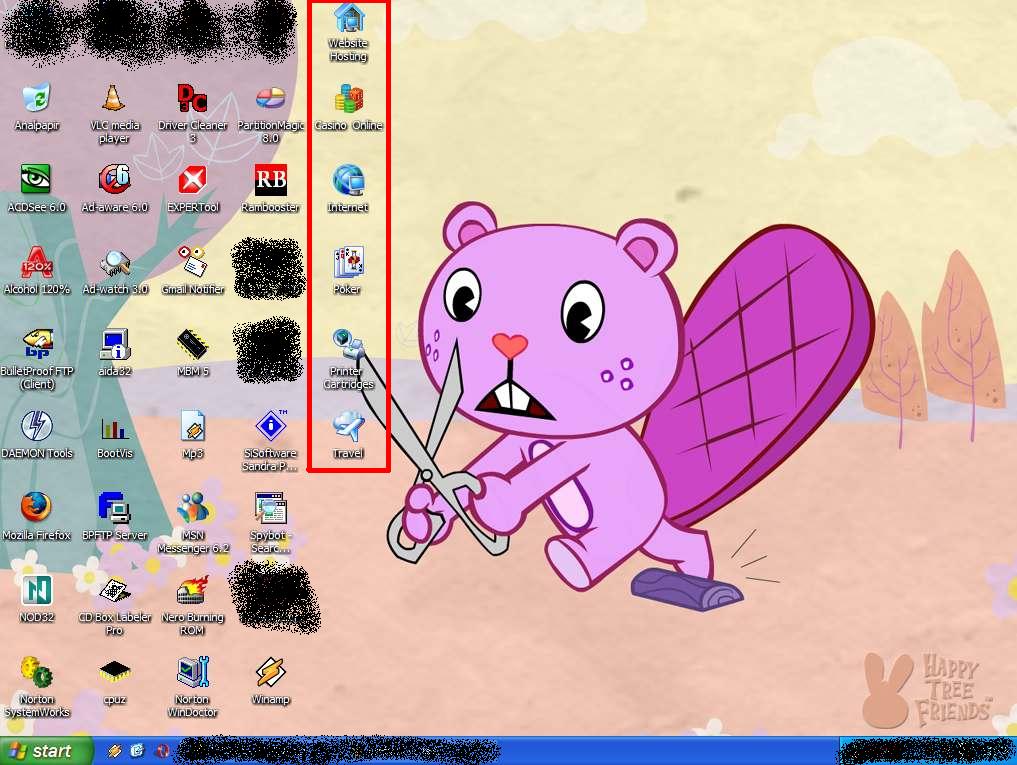Select the Rambooster RB icon
The image size is (1017, 765).
270,180
